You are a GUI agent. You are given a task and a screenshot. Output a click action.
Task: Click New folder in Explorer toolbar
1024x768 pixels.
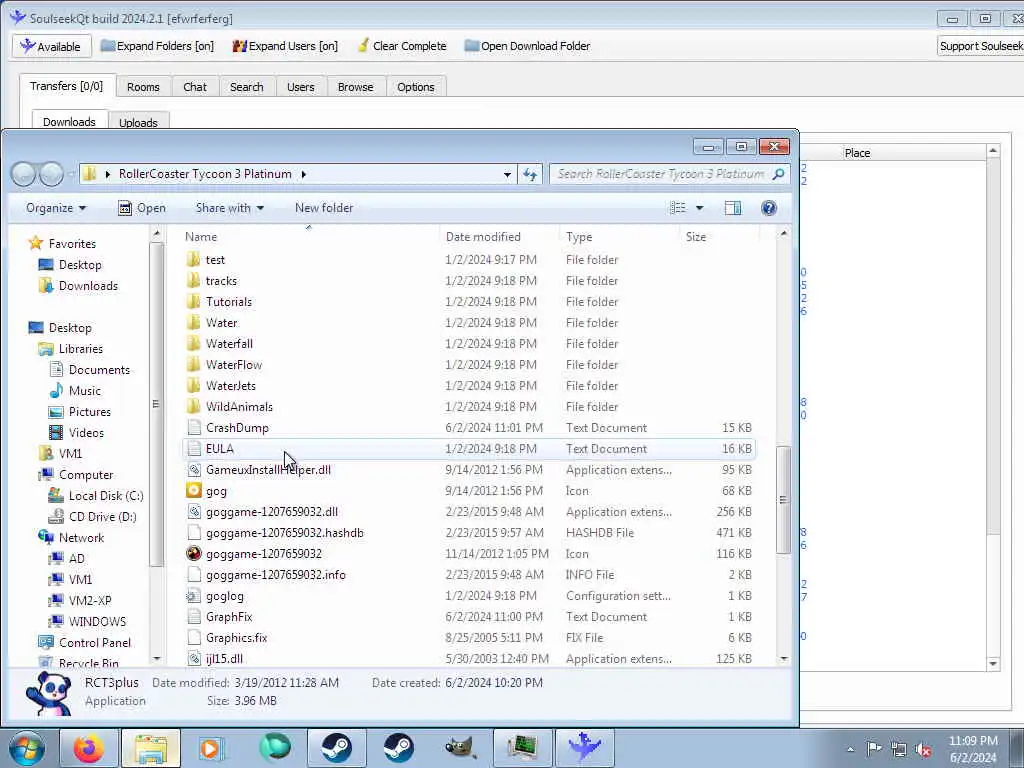pos(324,208)
